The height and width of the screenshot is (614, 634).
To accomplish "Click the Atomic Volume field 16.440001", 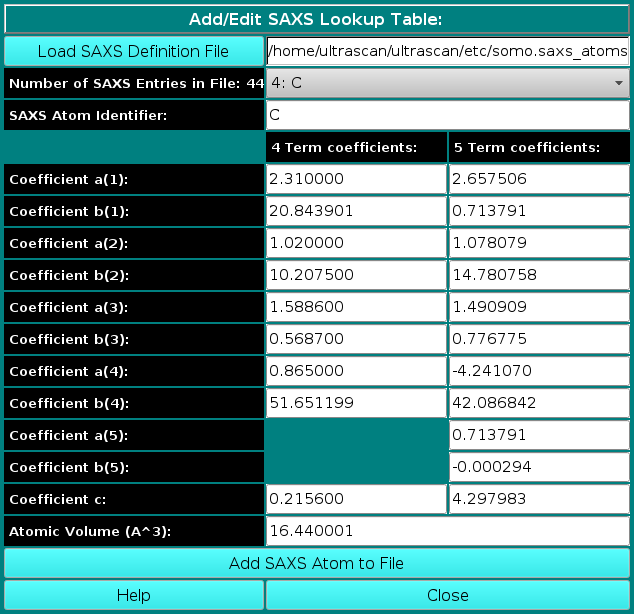I will [447, 531].
